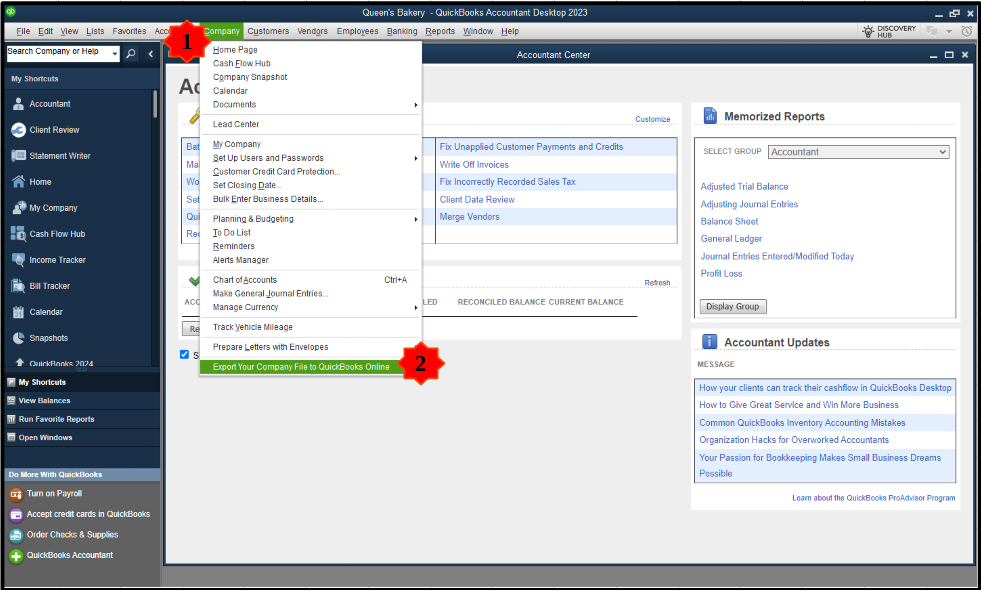Switch to the Open Windows section
This screenshot has height=590, width=981.
tap(80, 438)
